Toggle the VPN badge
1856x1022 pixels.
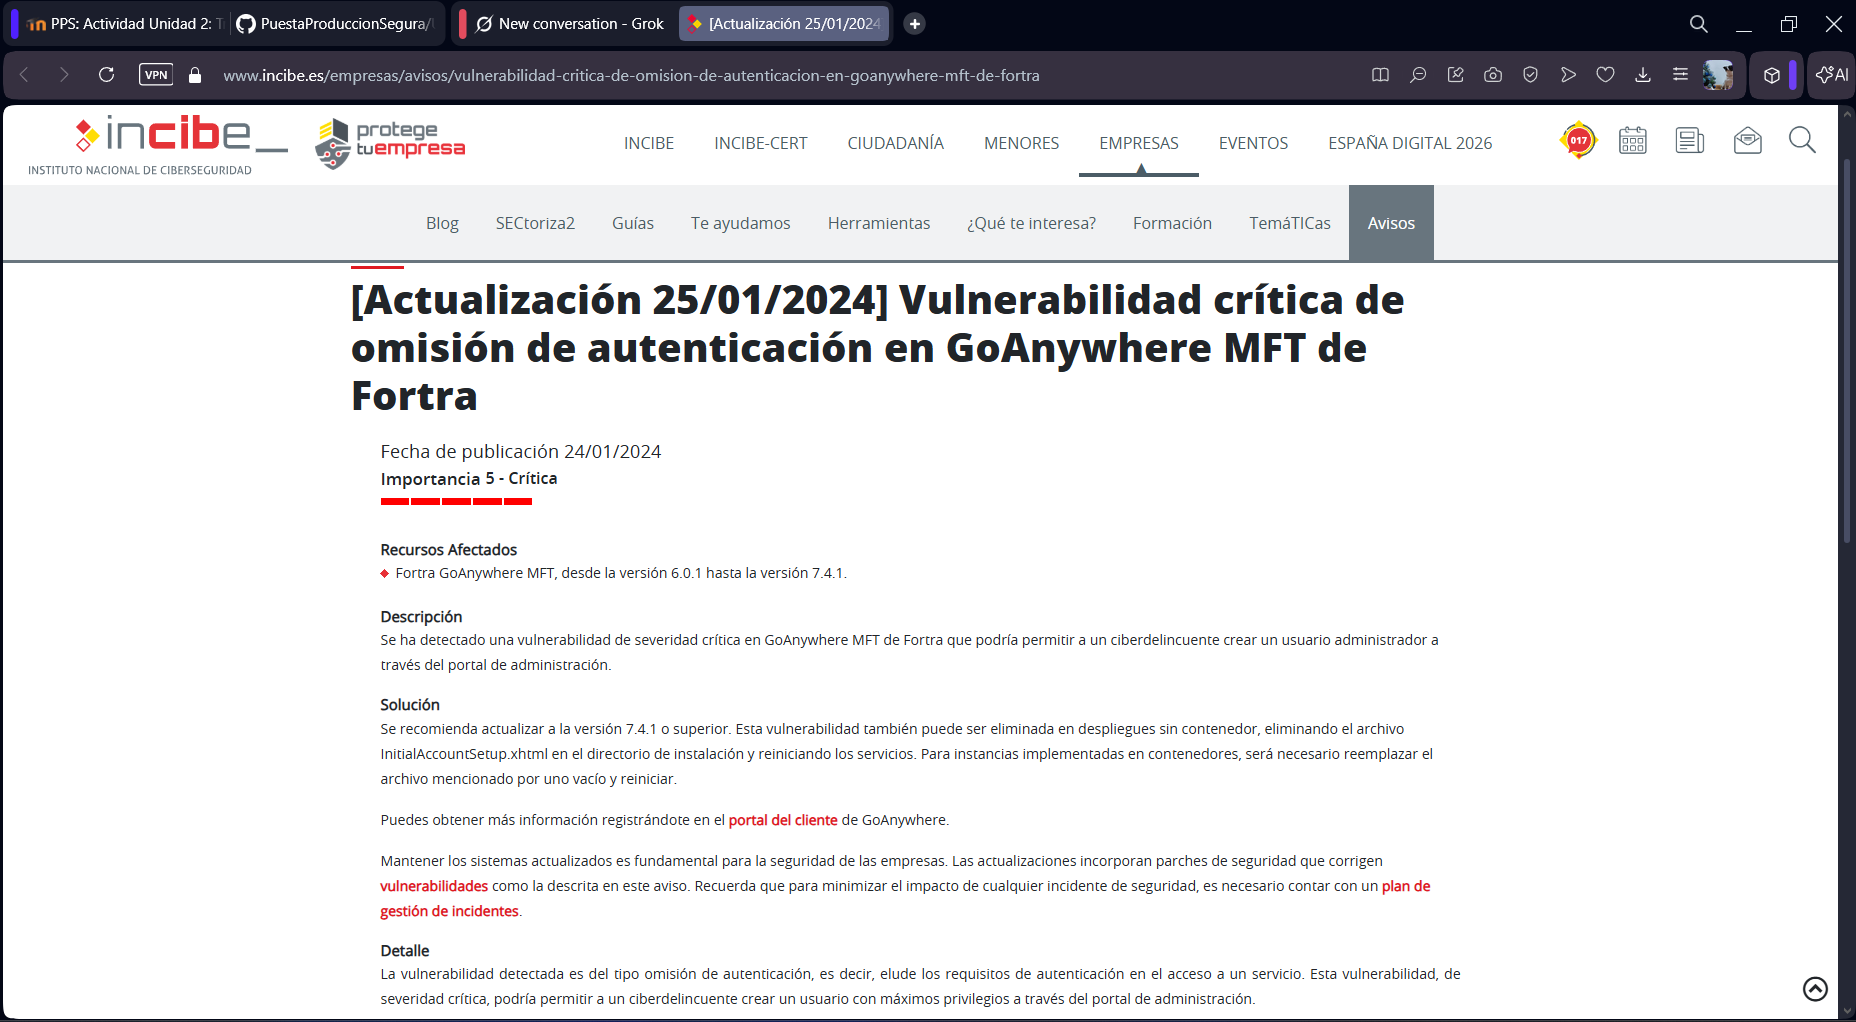[156, 75]
